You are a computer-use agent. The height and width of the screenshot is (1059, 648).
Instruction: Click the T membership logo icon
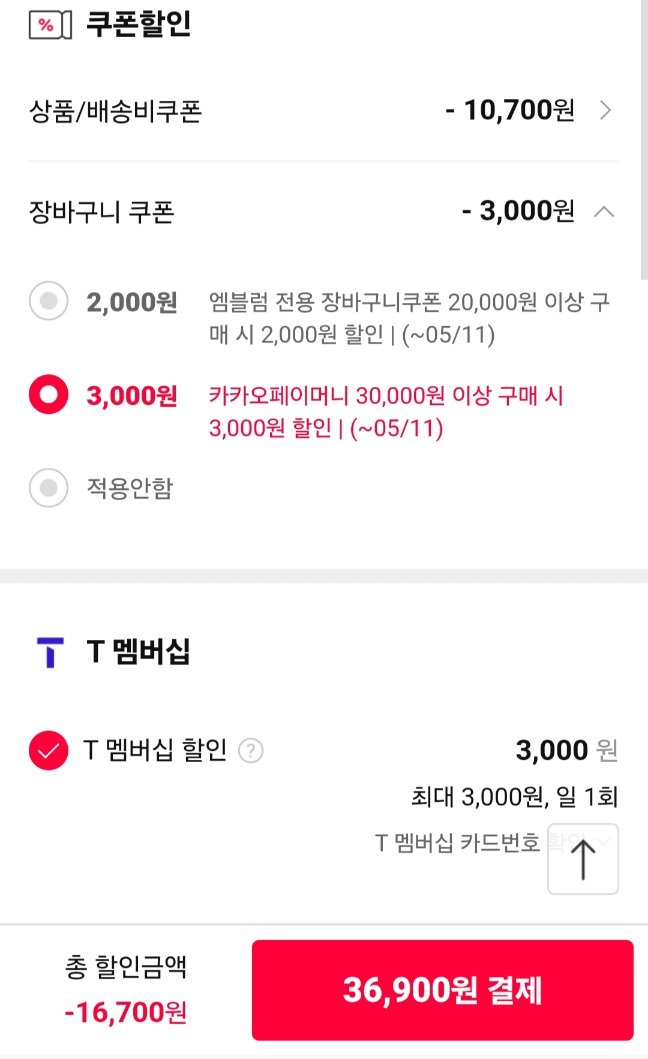tap(49, 652)
